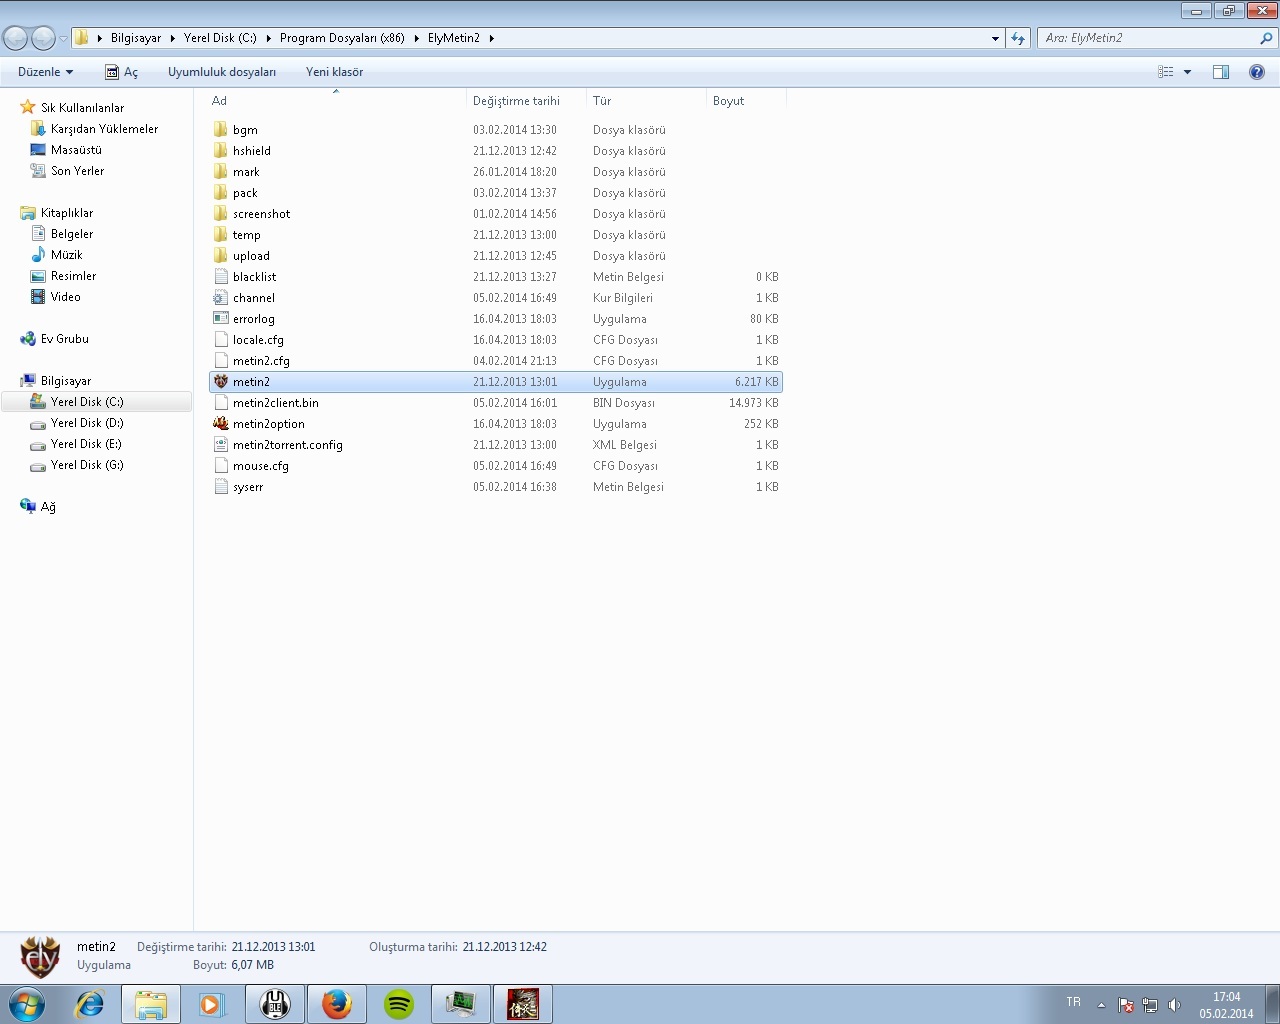Click the help question mark icon
1280x1024 pixels.
point(1257,72)
